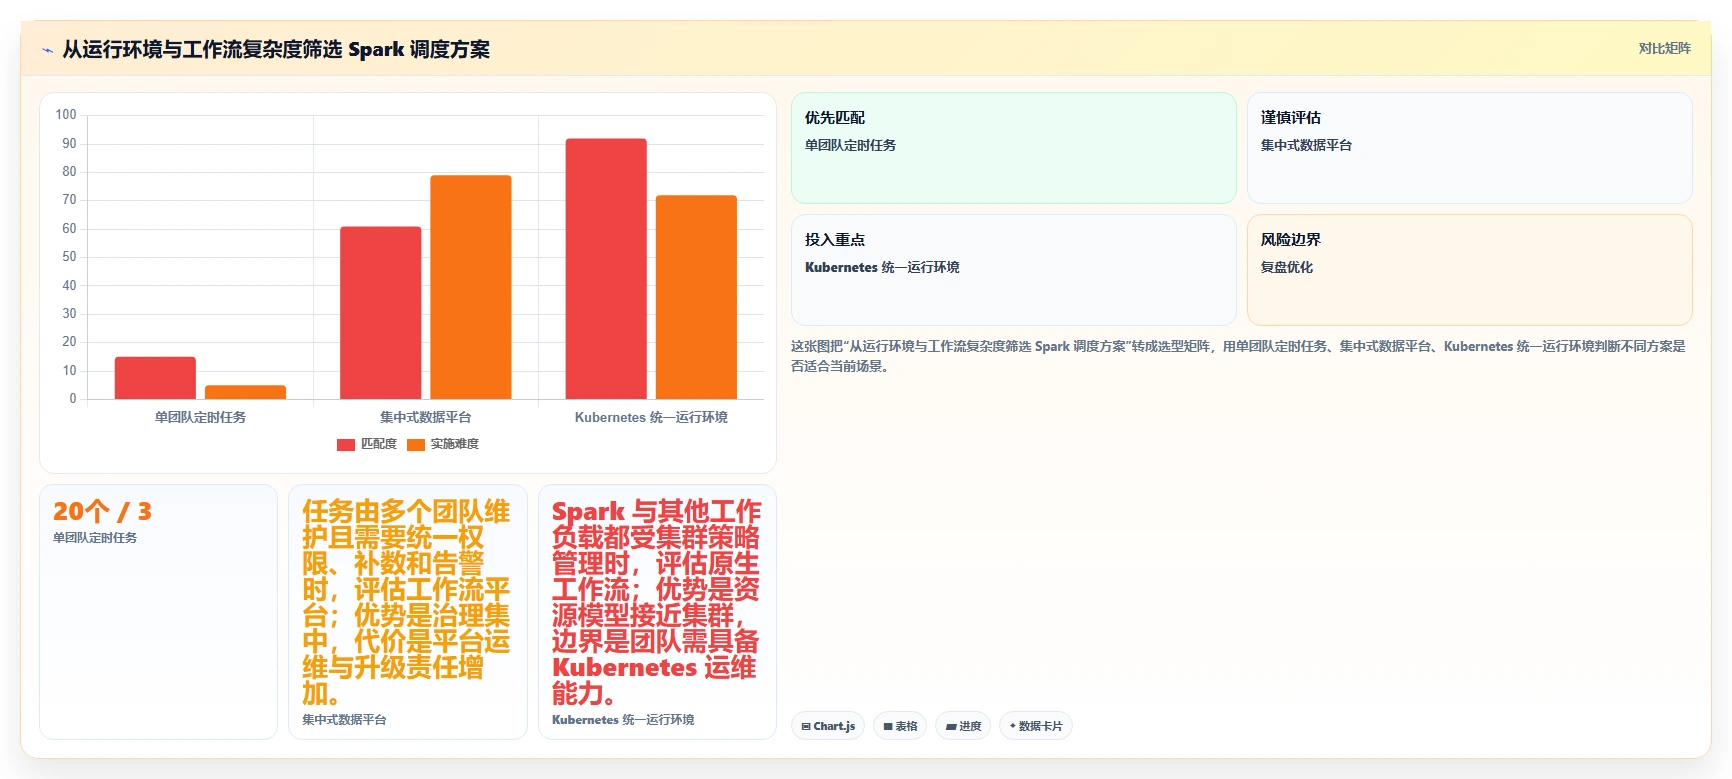Image resolution: width=1732 pixels, height=779 pixels.
Task: Click the 数据卡片 tag chip
Action: 1036,726
